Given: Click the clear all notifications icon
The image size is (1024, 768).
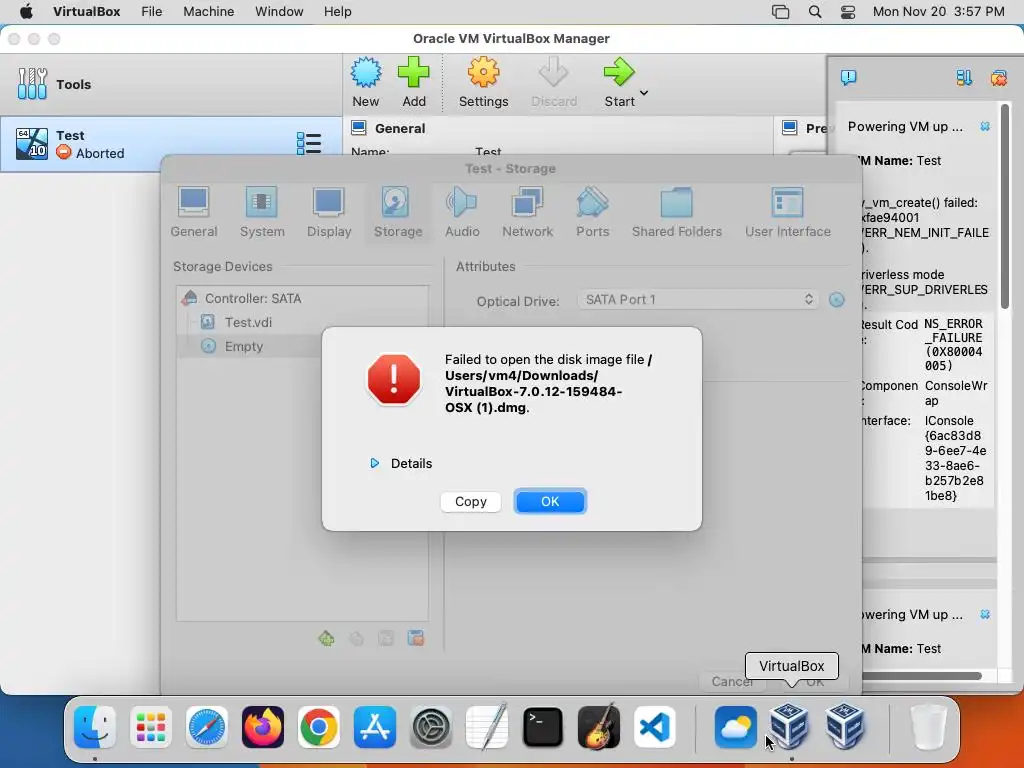Looking at the screenshot, I should coord(999,78).
